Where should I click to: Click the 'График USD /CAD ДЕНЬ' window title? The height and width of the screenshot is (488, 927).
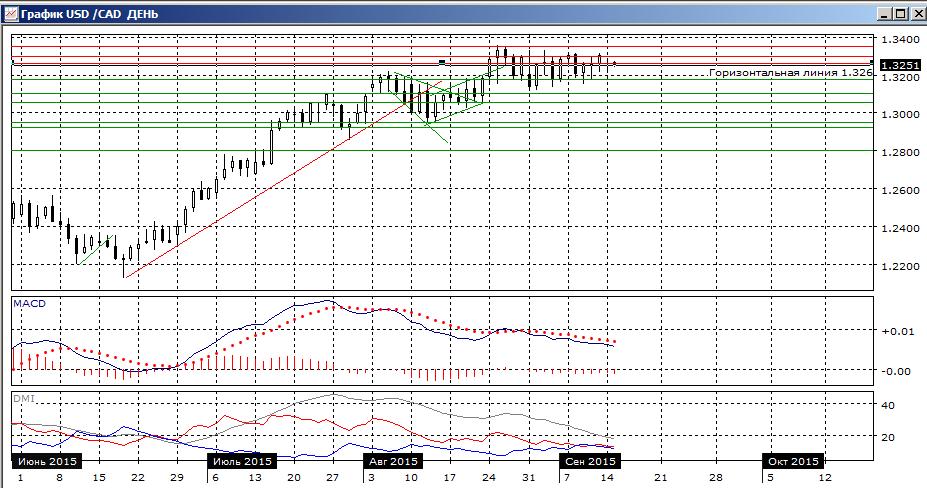pyautogui.click(x=89, y=14)
